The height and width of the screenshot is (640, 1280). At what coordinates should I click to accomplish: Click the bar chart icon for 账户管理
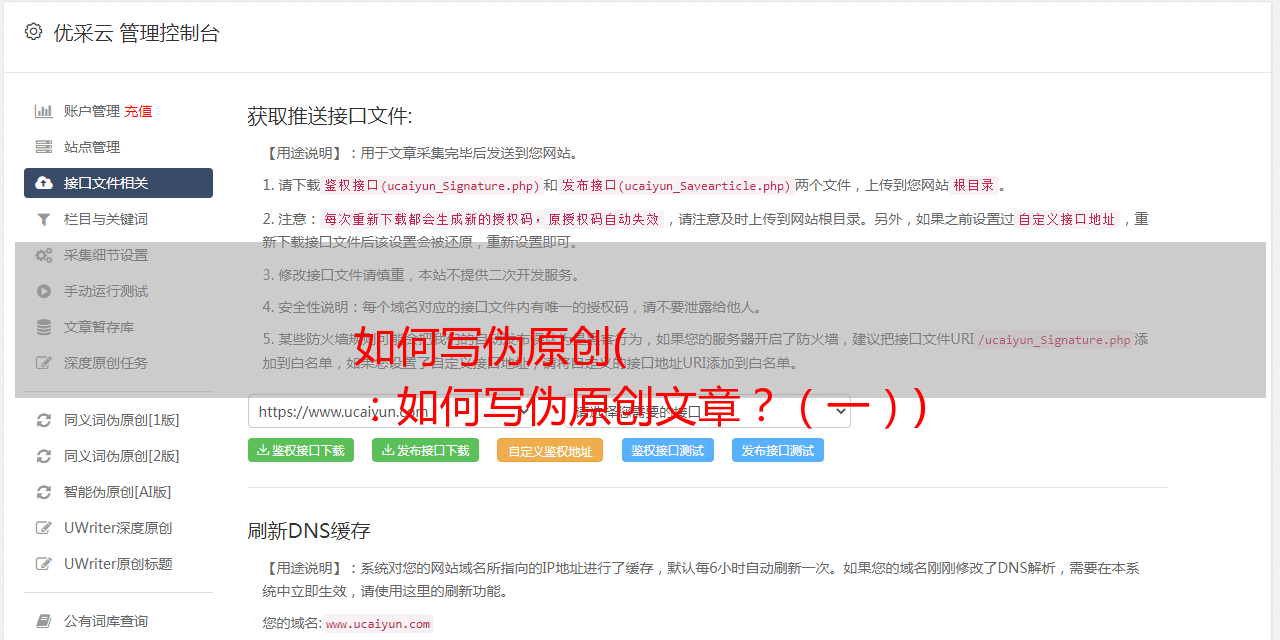(44, 111)
